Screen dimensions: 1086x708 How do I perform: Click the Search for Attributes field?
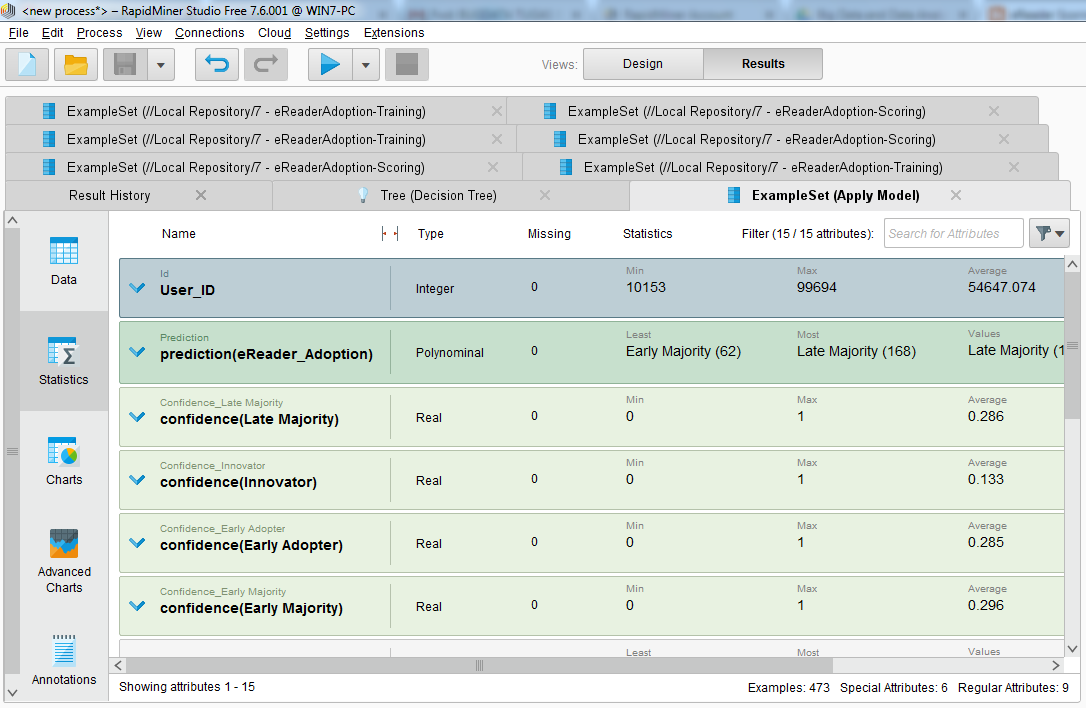(952, 232)
